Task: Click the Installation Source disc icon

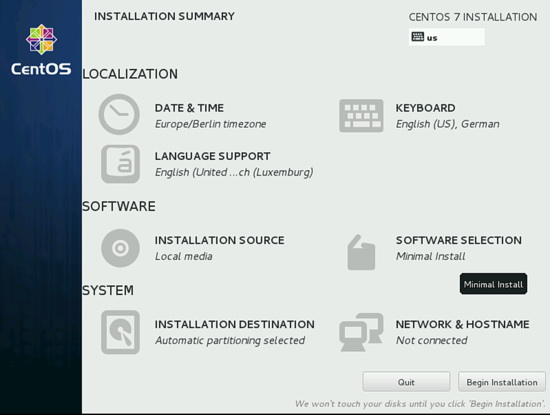Action: click(x=120, y=248)
